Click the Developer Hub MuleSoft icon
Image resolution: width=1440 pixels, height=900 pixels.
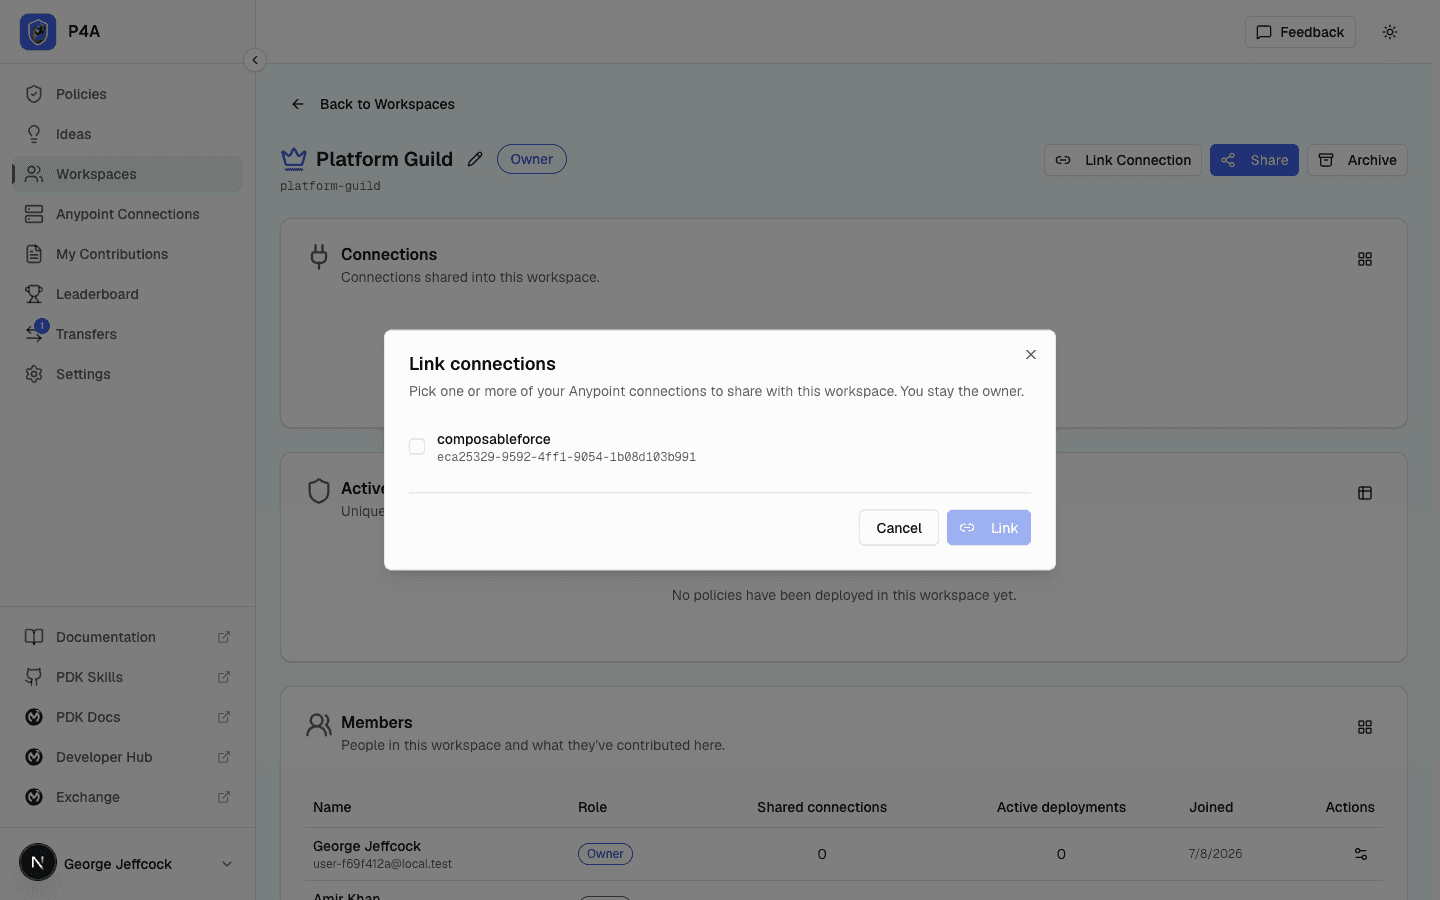pyautogui.click(x=34, y=757)
